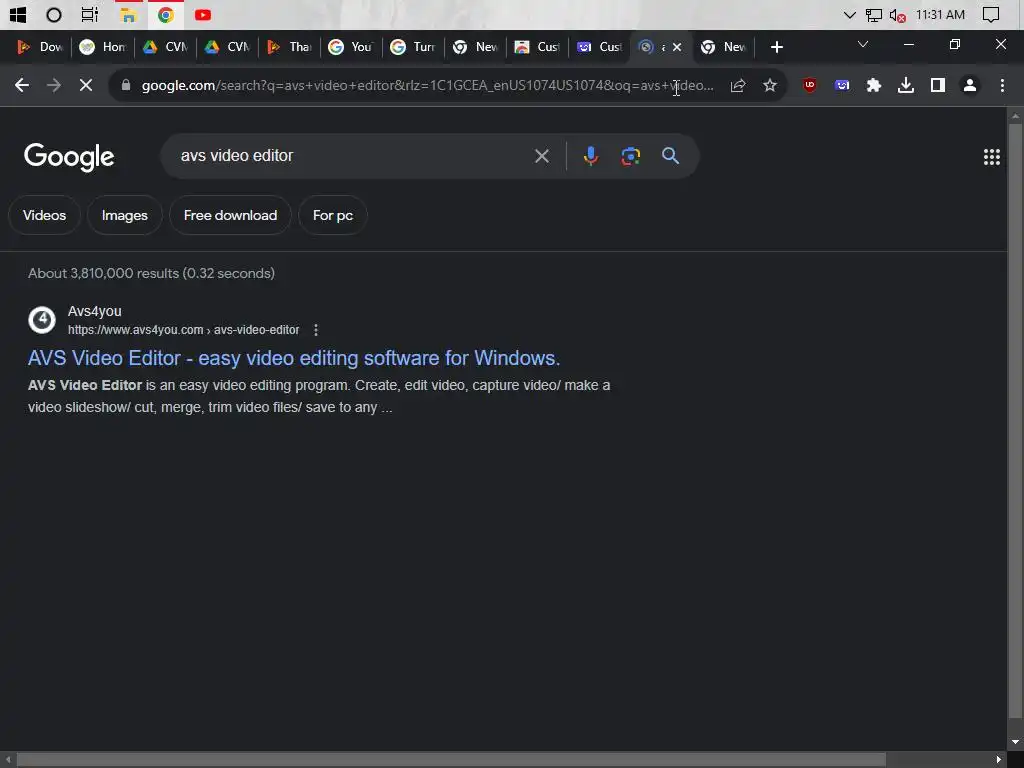Start search by voice
The width and height of the screenshot is (1024, 768).
tap(590, 156)
